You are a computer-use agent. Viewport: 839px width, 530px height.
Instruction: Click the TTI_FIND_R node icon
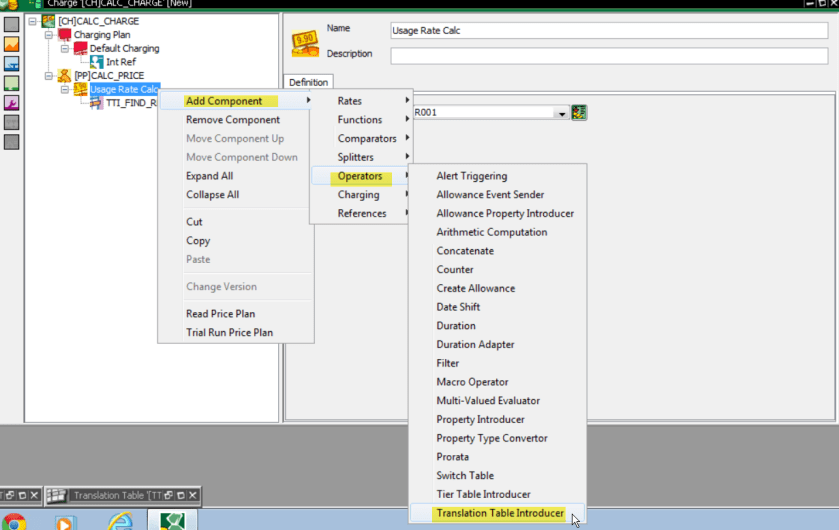point(96,103)
